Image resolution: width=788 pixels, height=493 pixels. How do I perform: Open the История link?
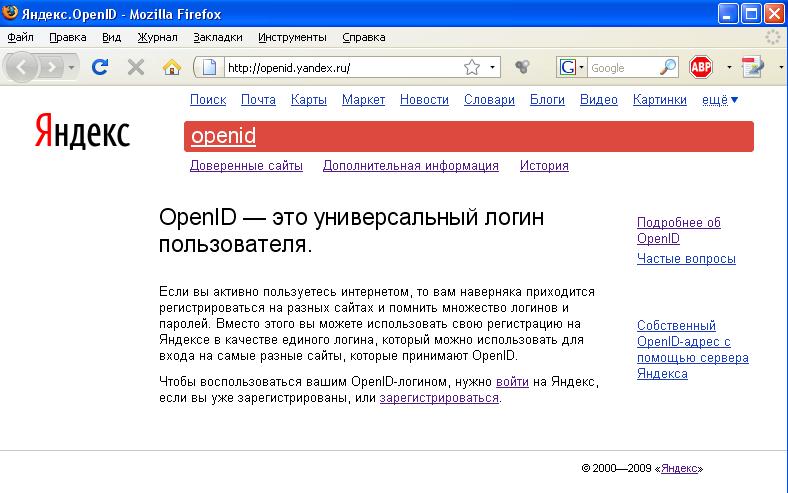point(544,165)
